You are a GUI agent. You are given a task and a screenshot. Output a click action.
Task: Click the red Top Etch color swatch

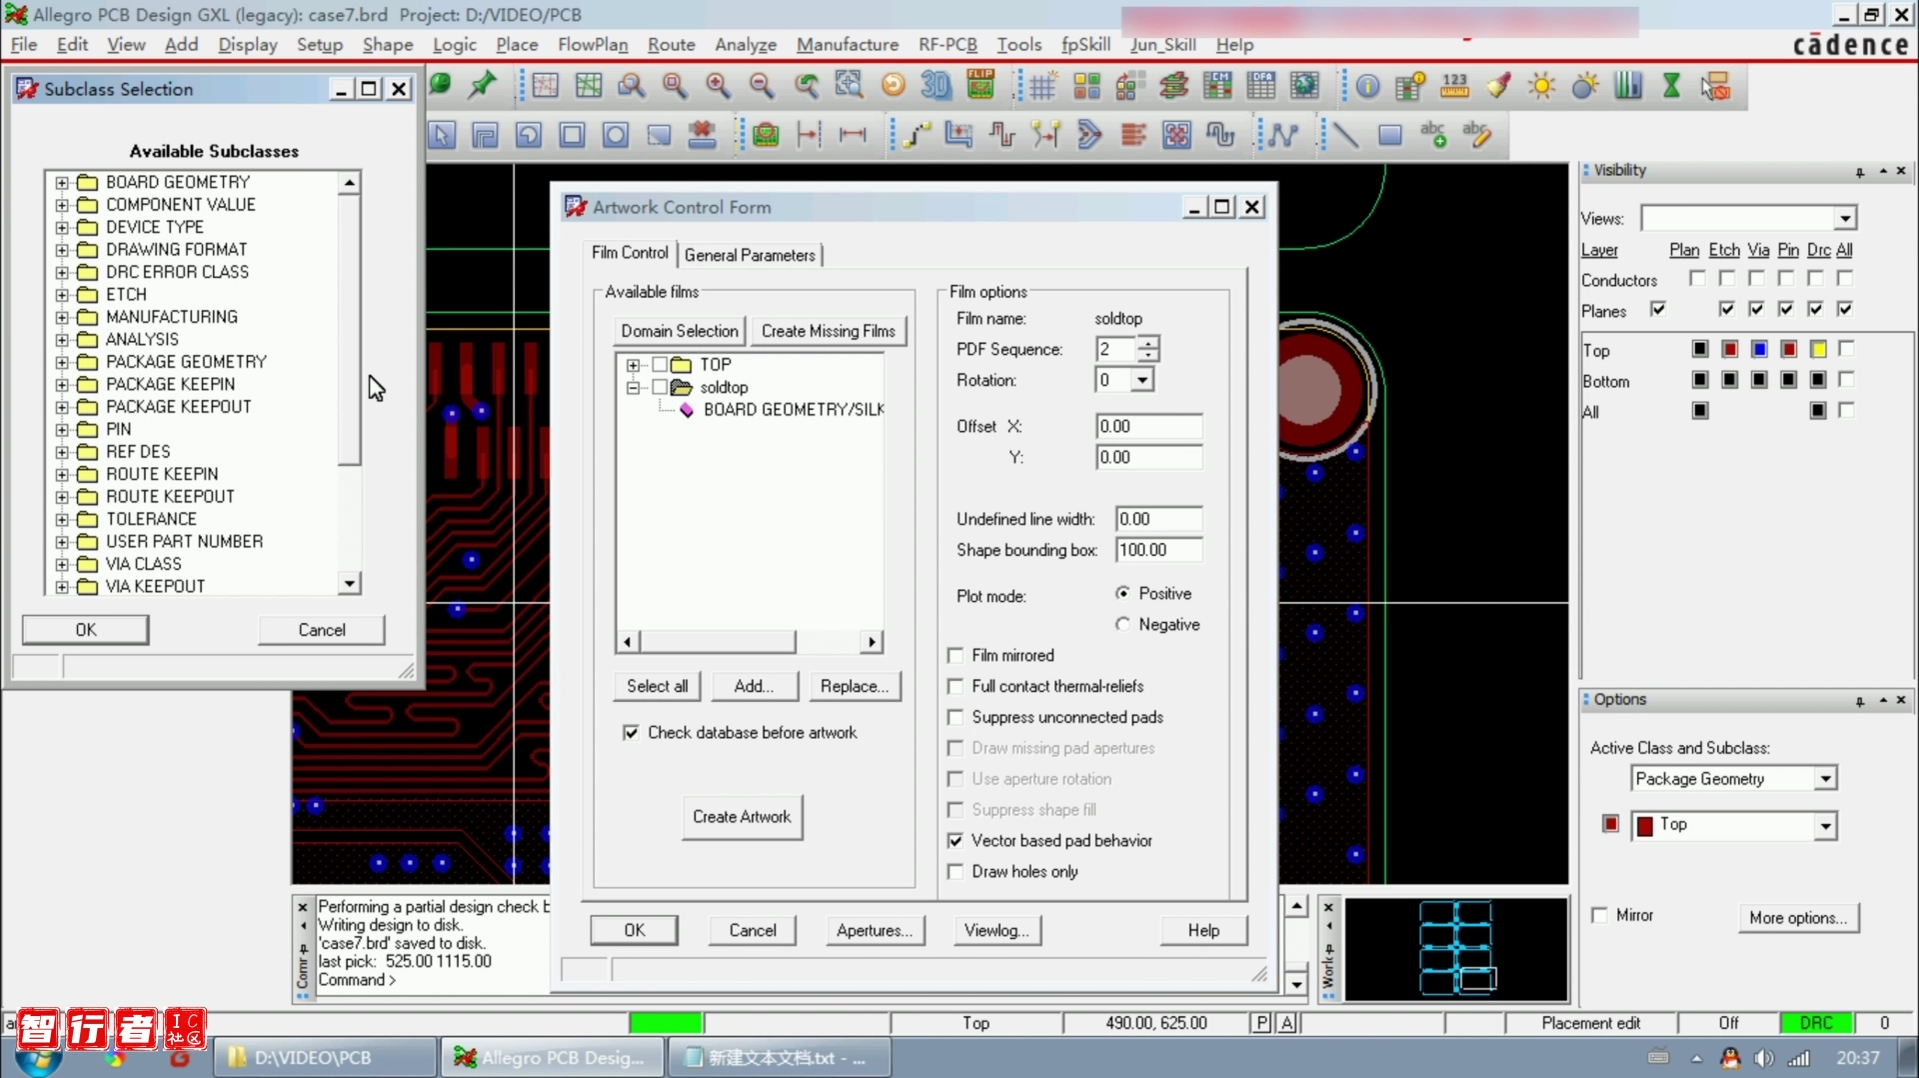point(1729,349)
